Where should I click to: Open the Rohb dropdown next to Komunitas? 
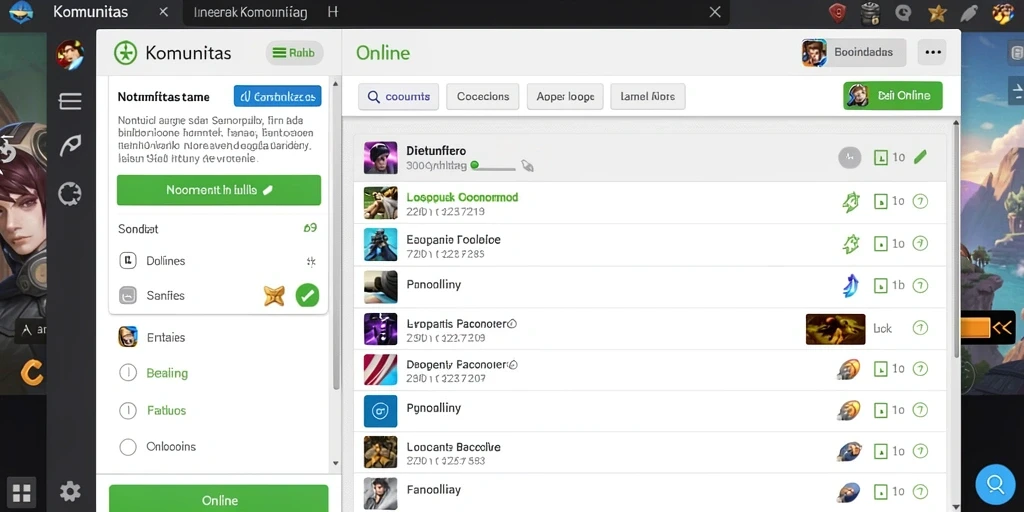(294, 53)
